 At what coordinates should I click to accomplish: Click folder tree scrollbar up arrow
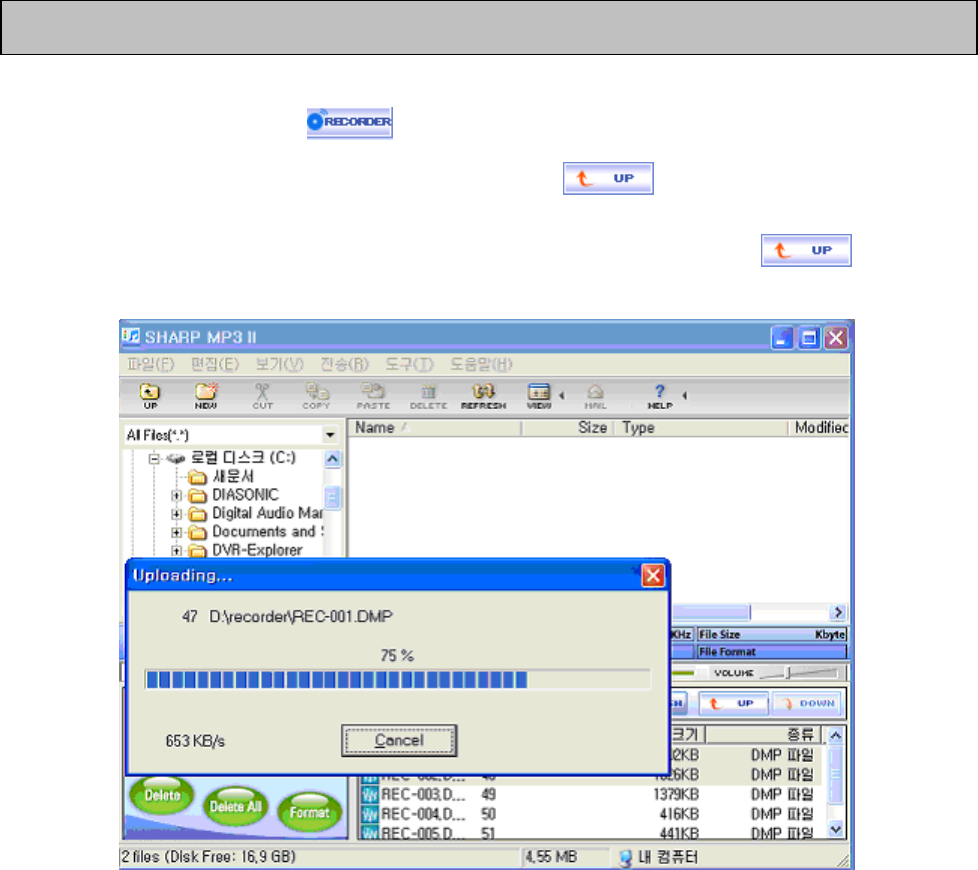point(332,460)
